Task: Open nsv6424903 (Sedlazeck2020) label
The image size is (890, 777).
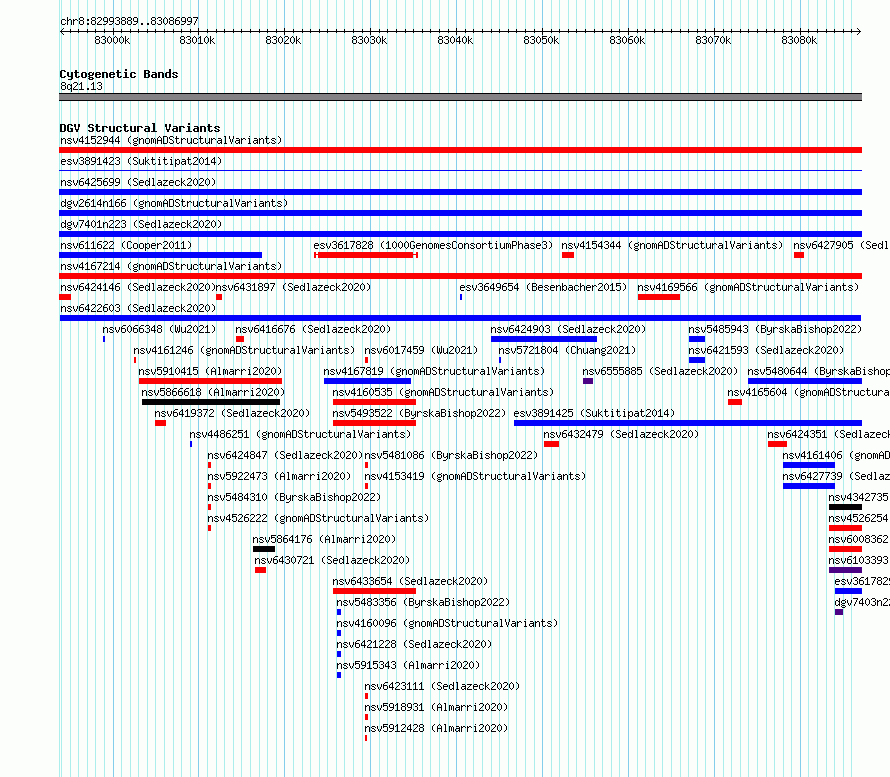Action: click(568, 329)
